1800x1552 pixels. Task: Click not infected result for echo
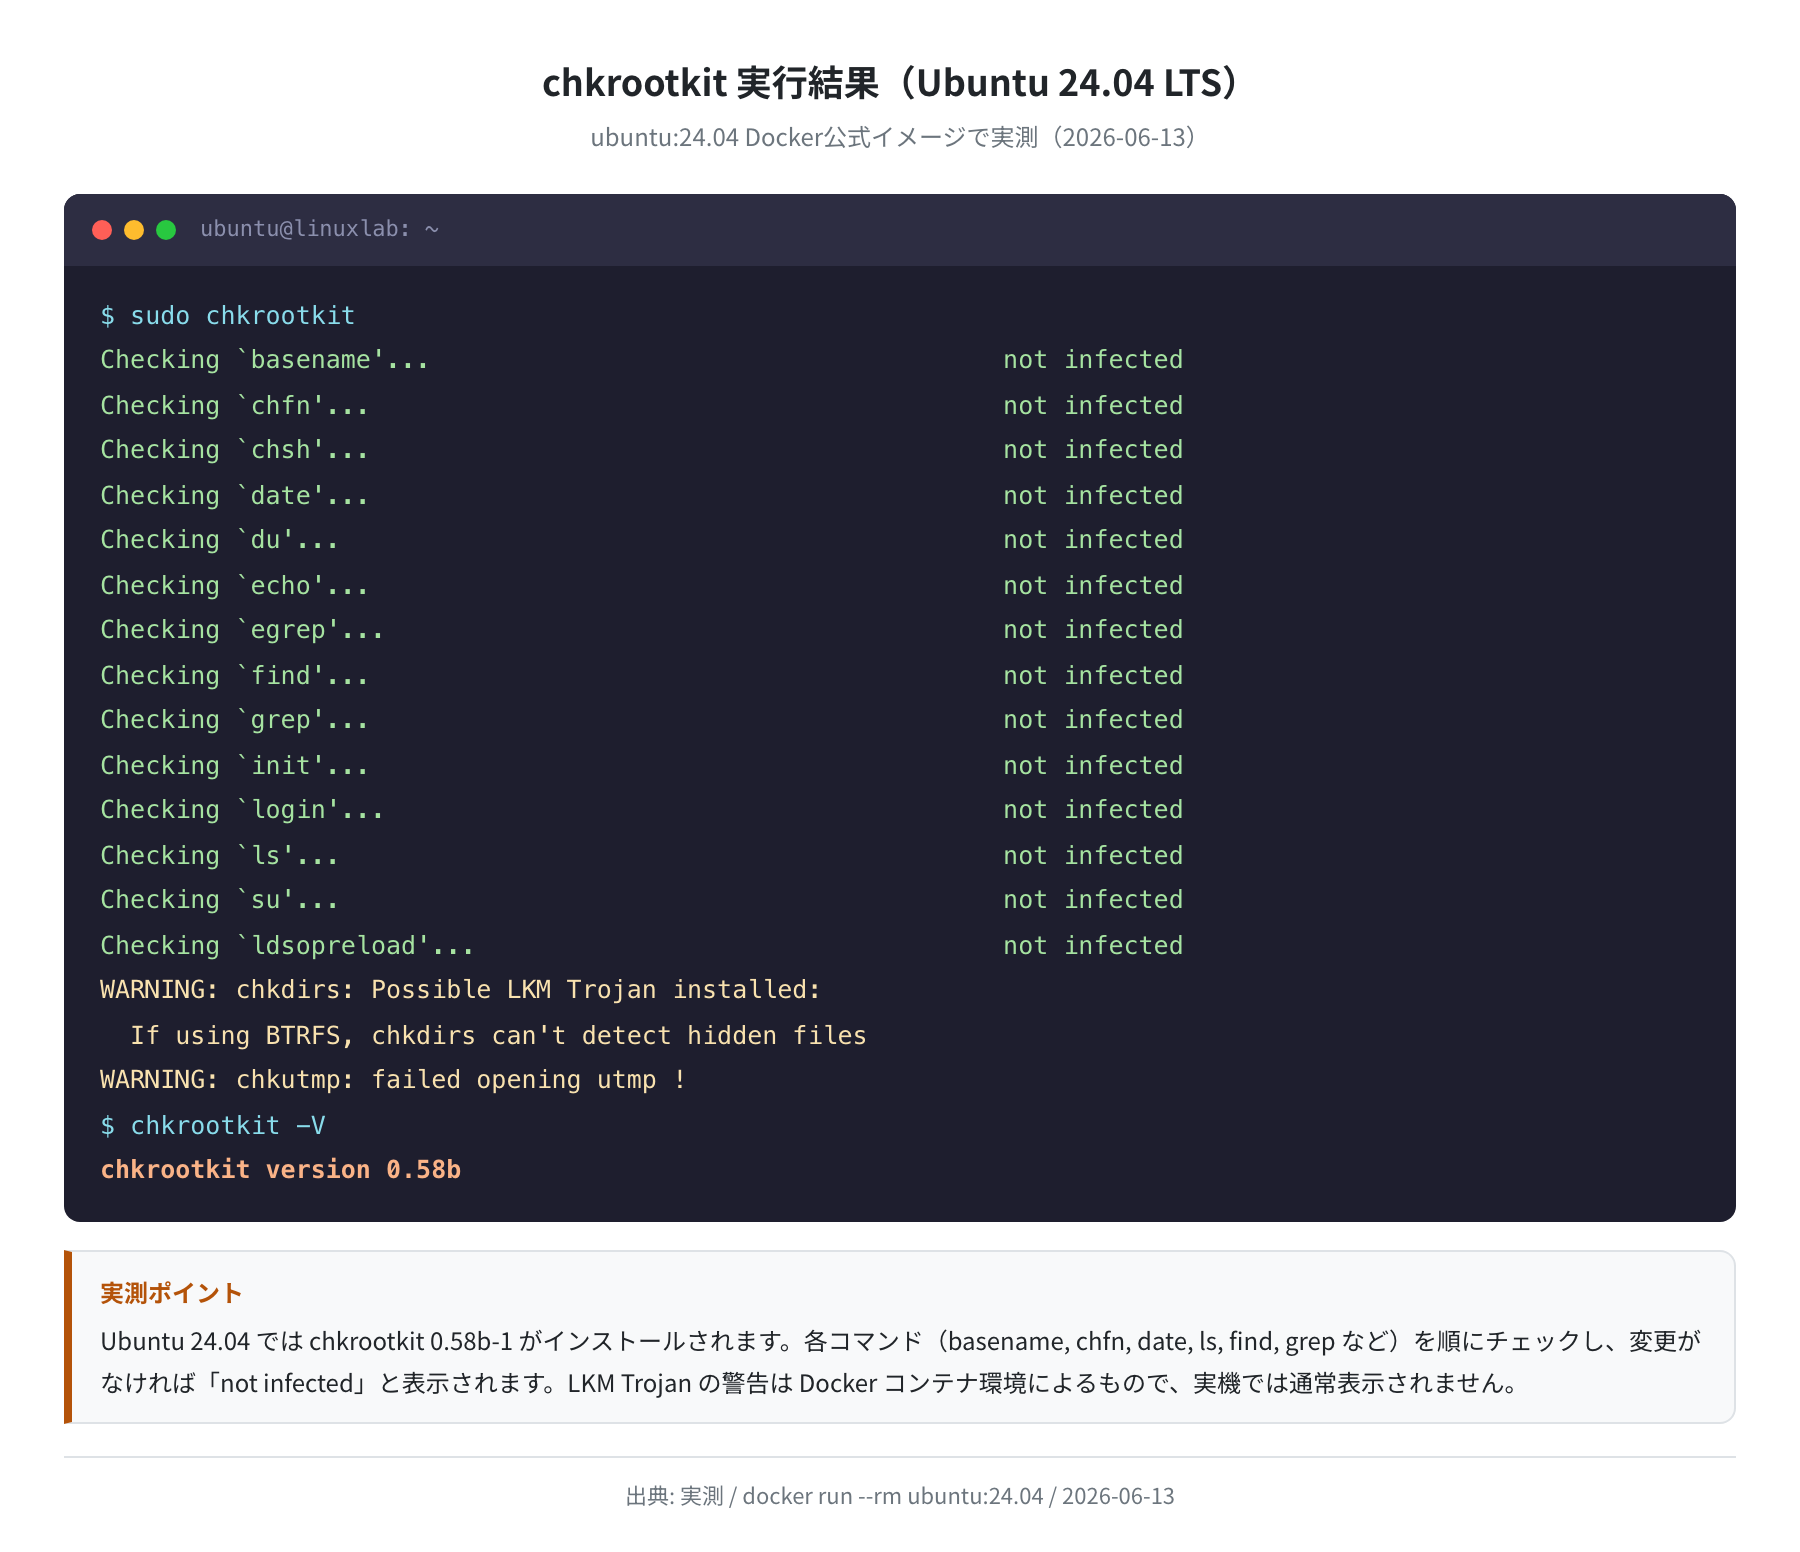point(1093,585)
